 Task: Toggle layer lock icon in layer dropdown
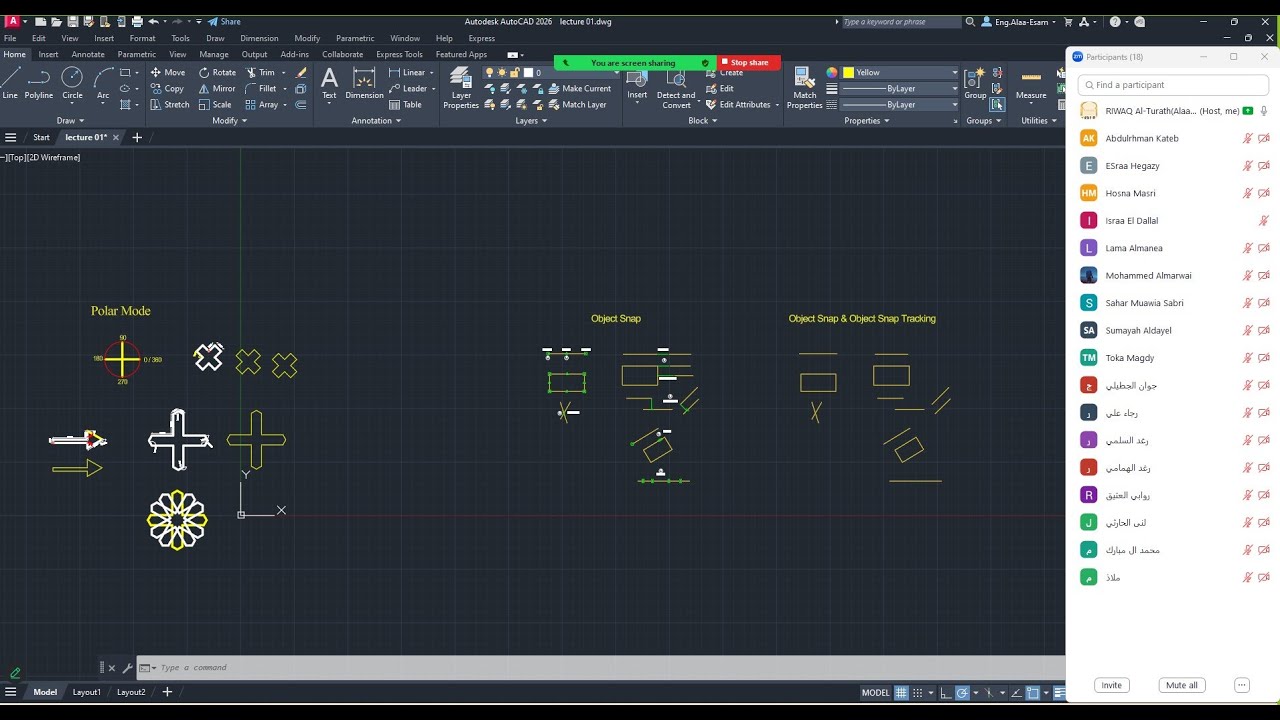click(514, 72)
